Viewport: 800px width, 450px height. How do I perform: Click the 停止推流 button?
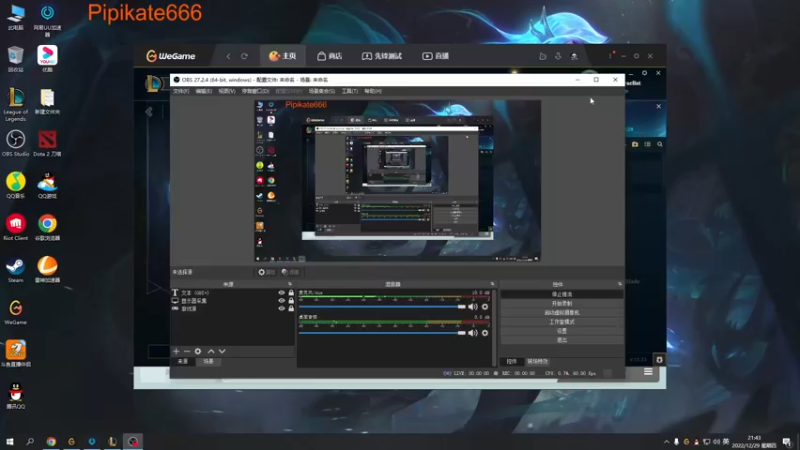562,294
